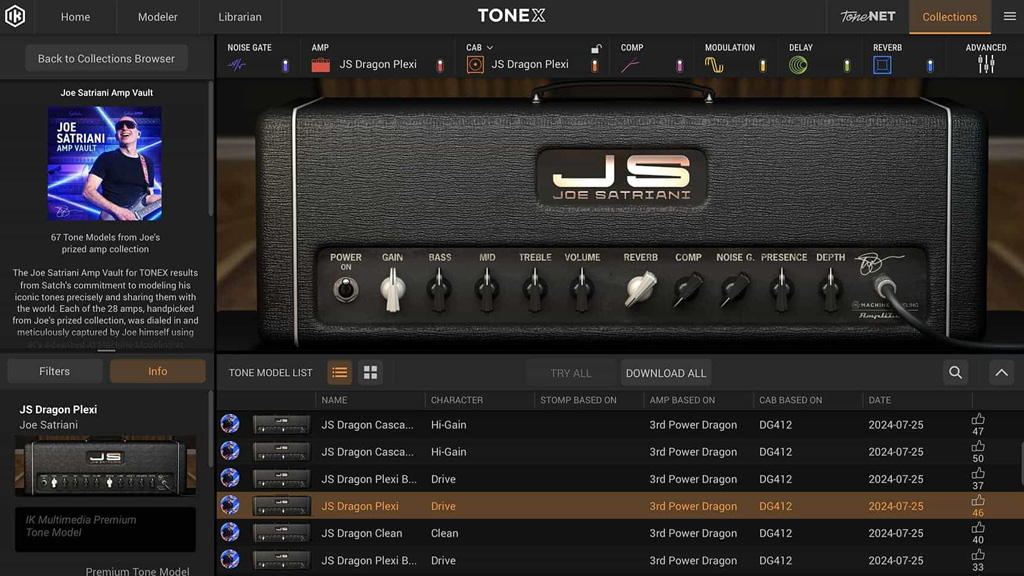
Task: Open the Collections tab
Action: tap(950, 17)
